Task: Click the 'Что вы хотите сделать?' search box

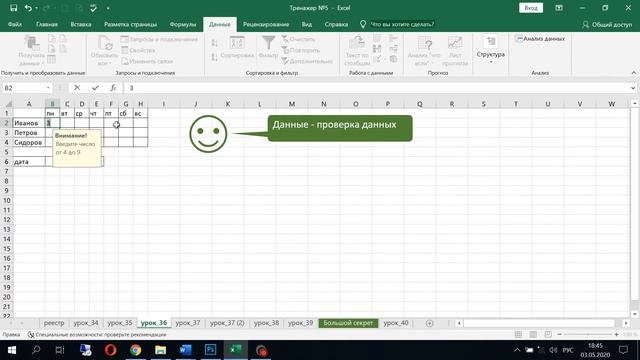Action: click(x=402, y=24)
